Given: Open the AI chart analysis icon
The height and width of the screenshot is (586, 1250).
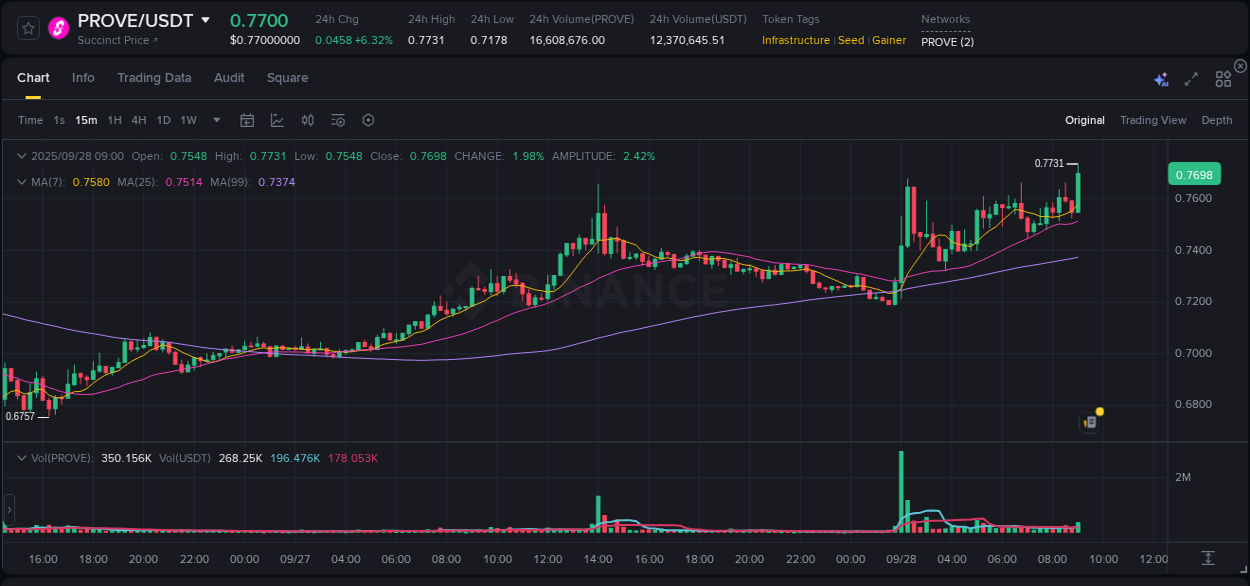Looking at the screenshot, I should click(x=1160, y=77).
